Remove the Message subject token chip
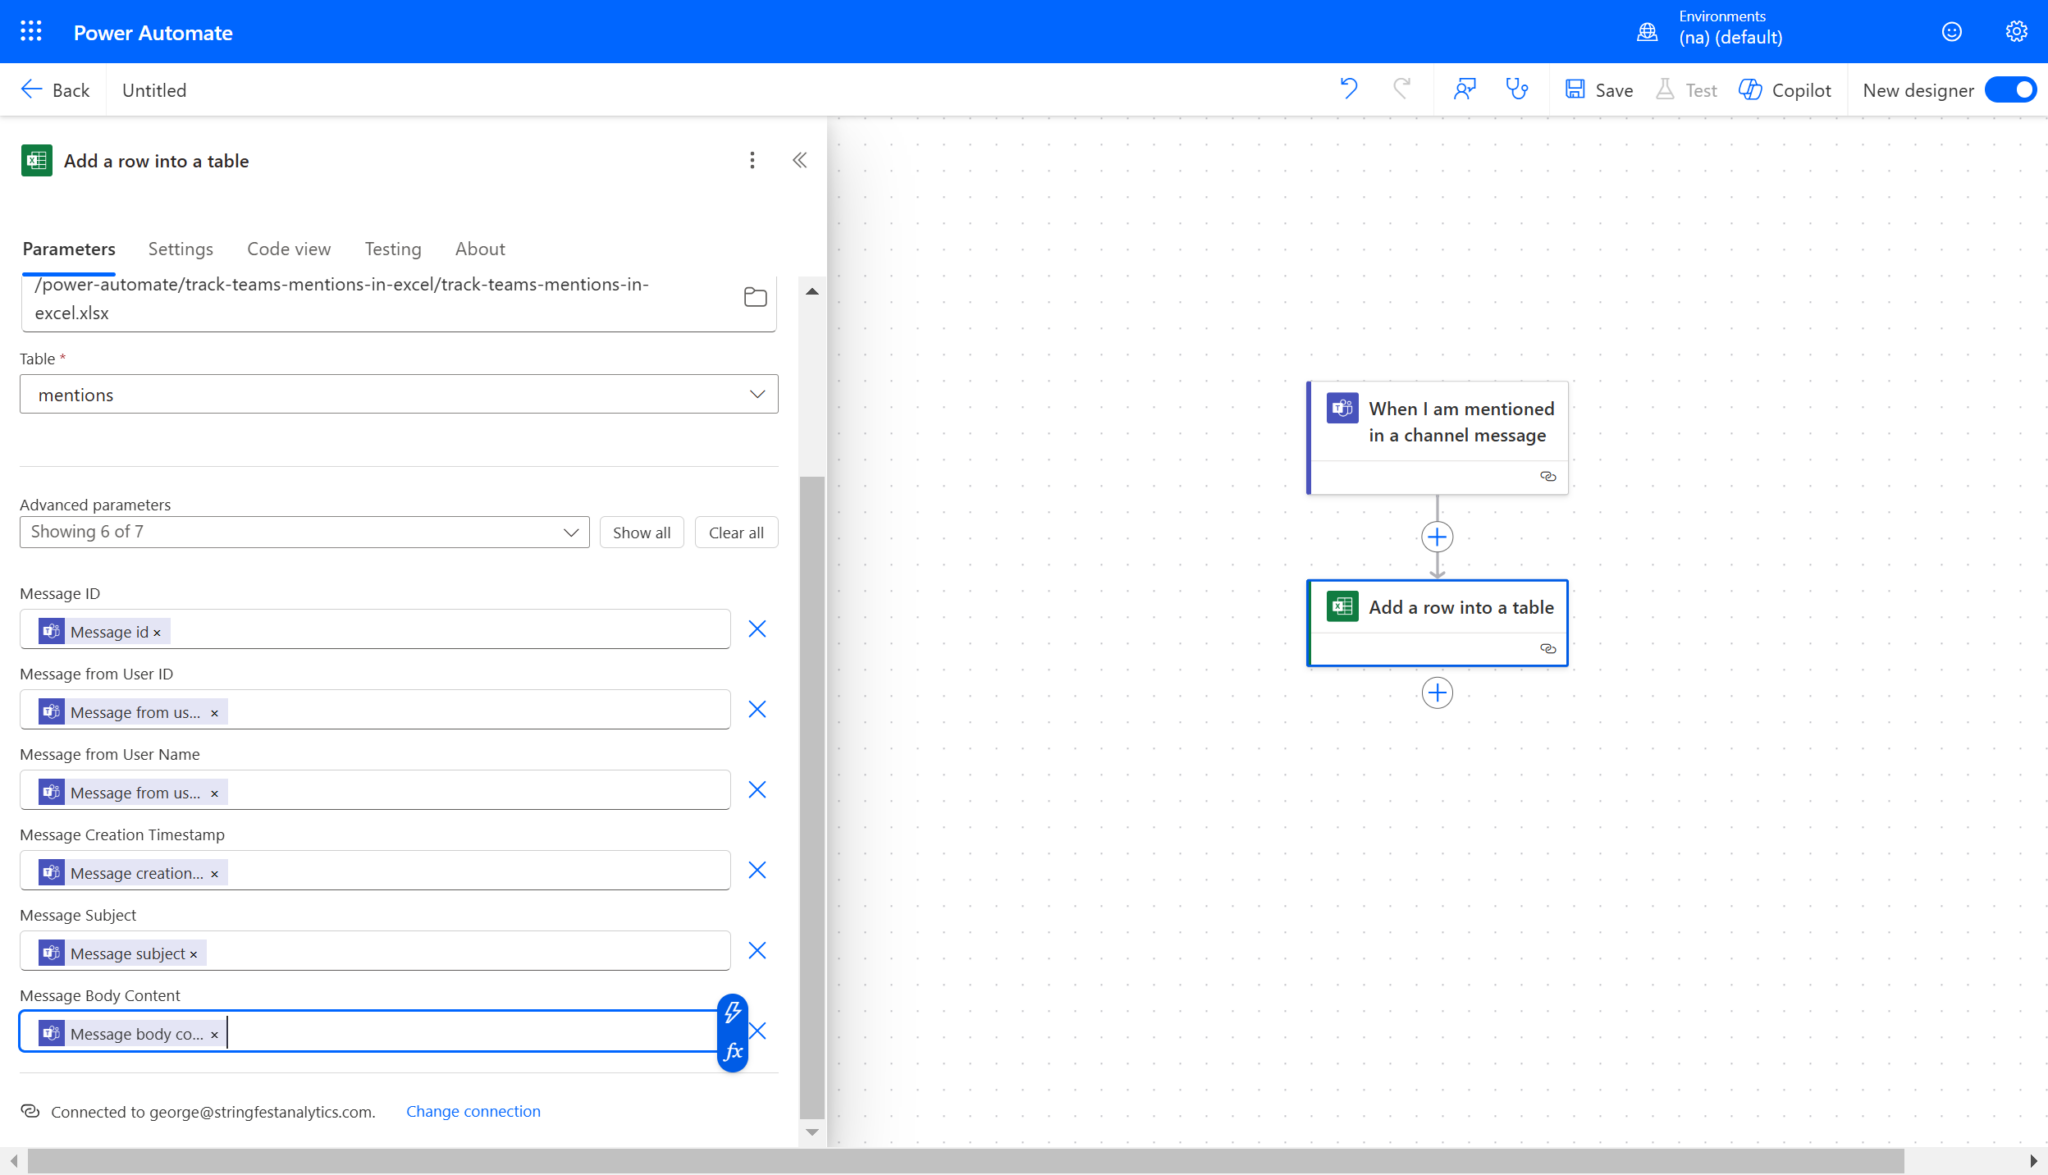 click(x=194, y=954)
